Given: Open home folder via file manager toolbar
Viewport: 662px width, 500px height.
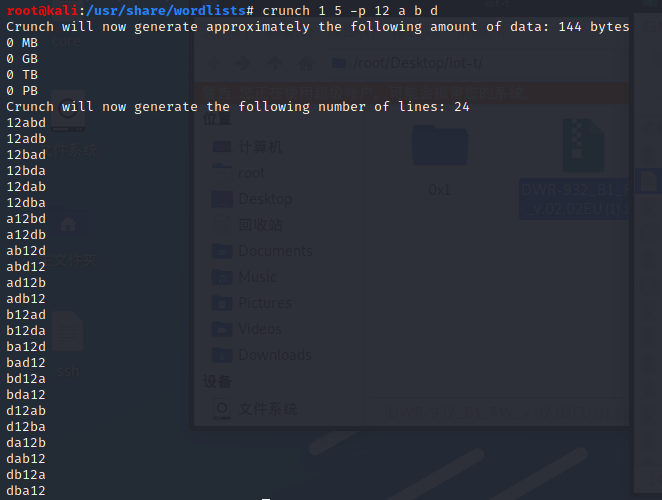Looking at the screenshot, I should point(306,64).
